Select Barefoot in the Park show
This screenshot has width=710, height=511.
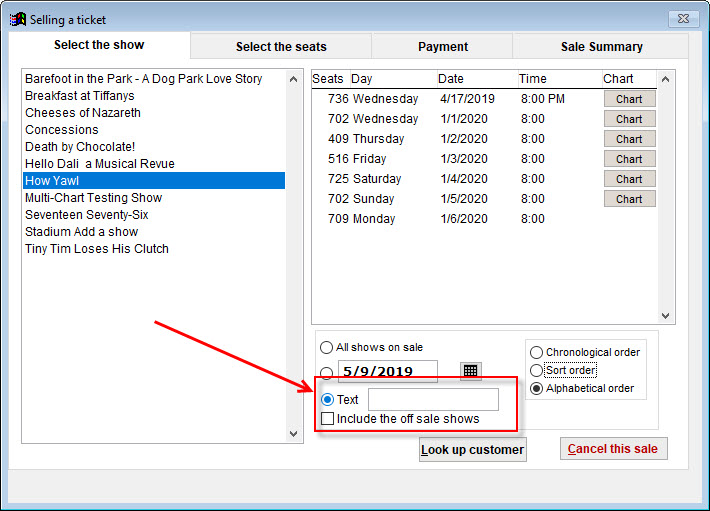pyautogui.click(x=154, y=79)
